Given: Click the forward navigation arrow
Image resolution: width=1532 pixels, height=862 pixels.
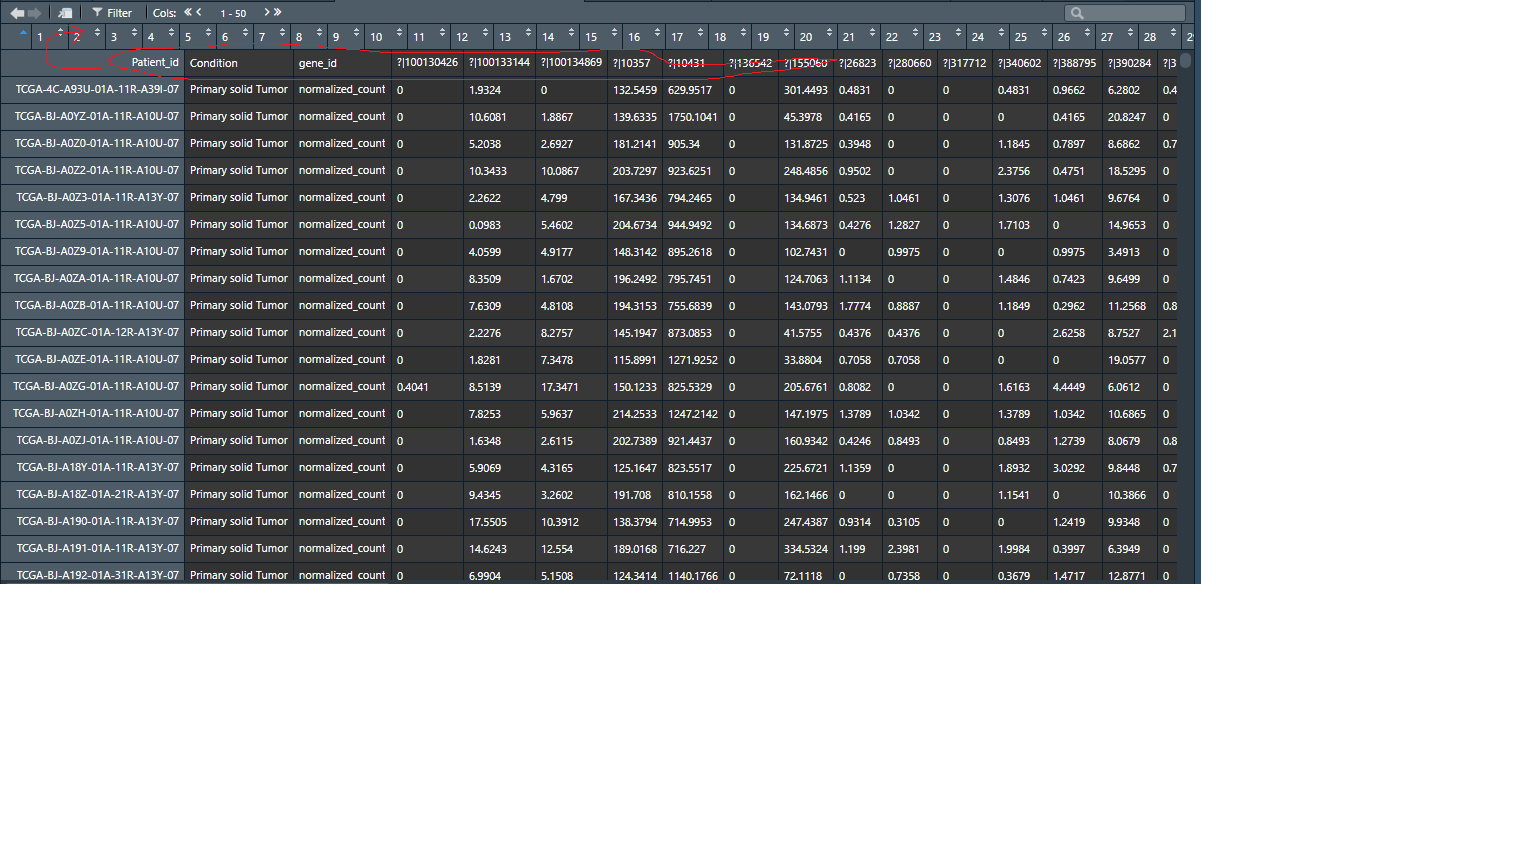Looking at the screenshot, I should click(35, 13).
